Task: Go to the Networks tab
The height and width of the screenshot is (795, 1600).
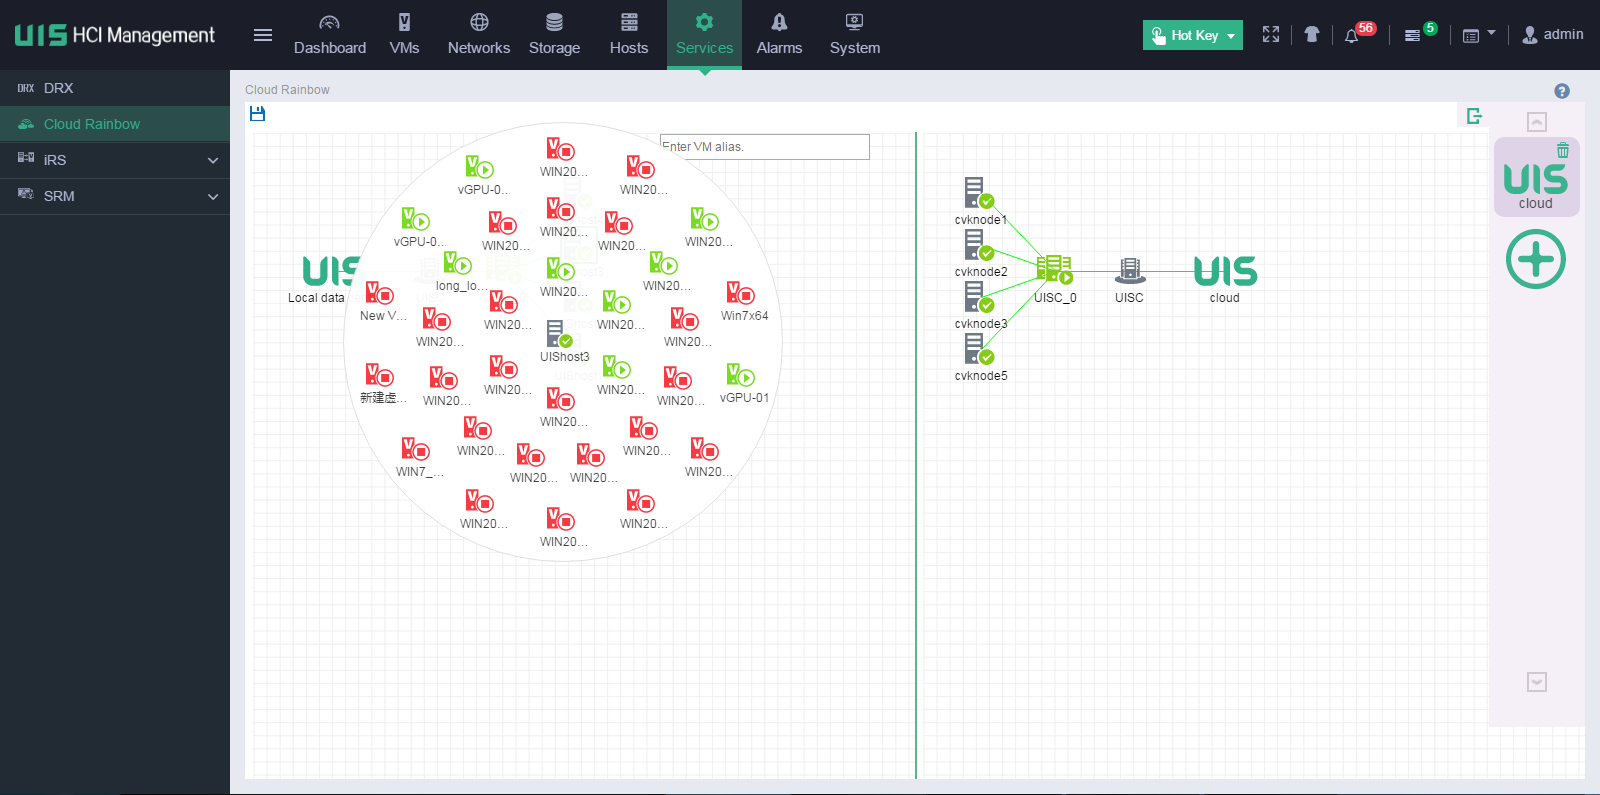Action: point(479,35)
